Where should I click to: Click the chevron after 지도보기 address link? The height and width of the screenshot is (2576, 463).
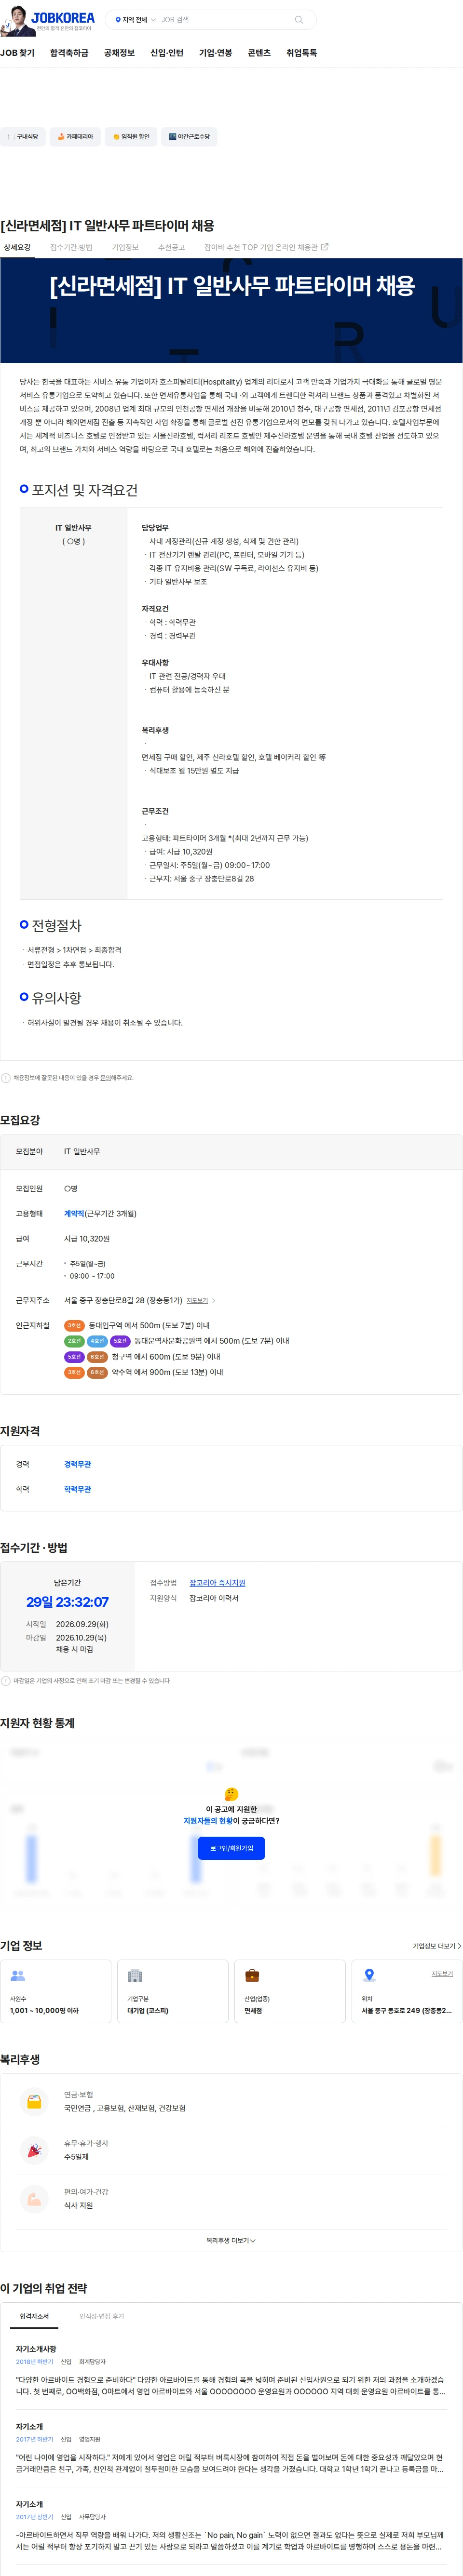[x=214, y=1301]
